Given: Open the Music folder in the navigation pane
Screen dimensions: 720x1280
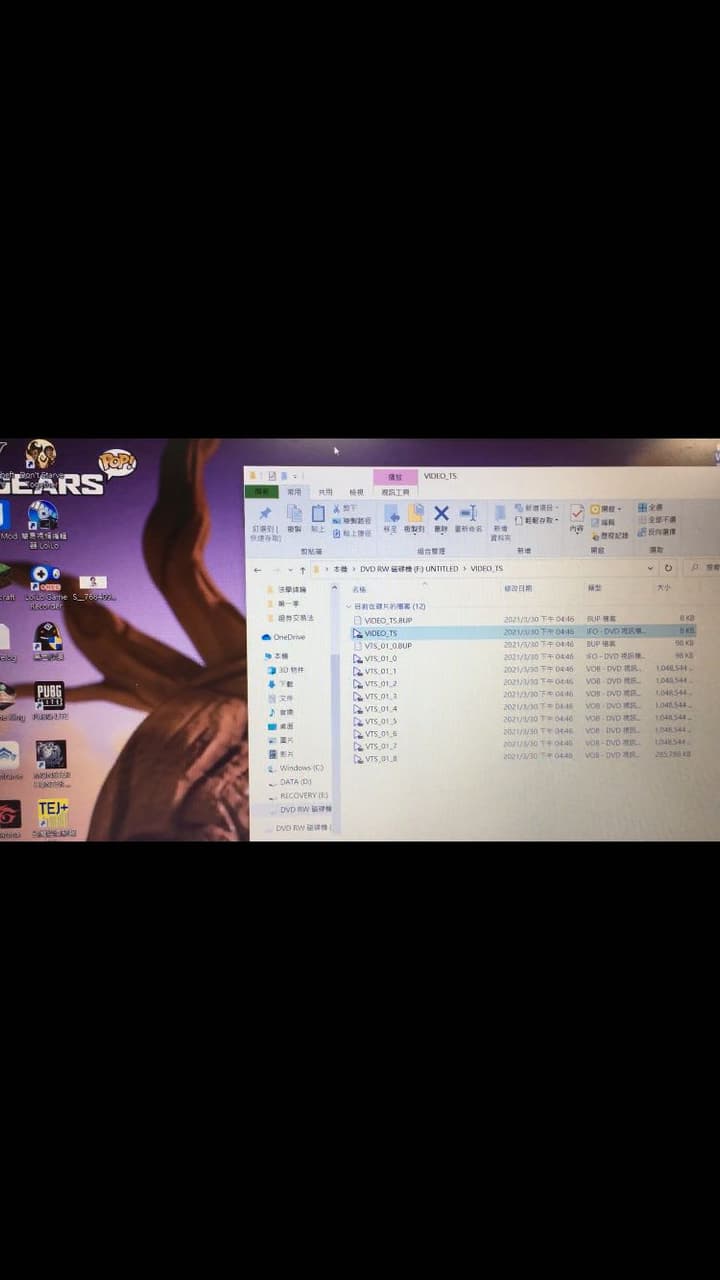Looking at the screenshot, I should click(x=281, y=712).
